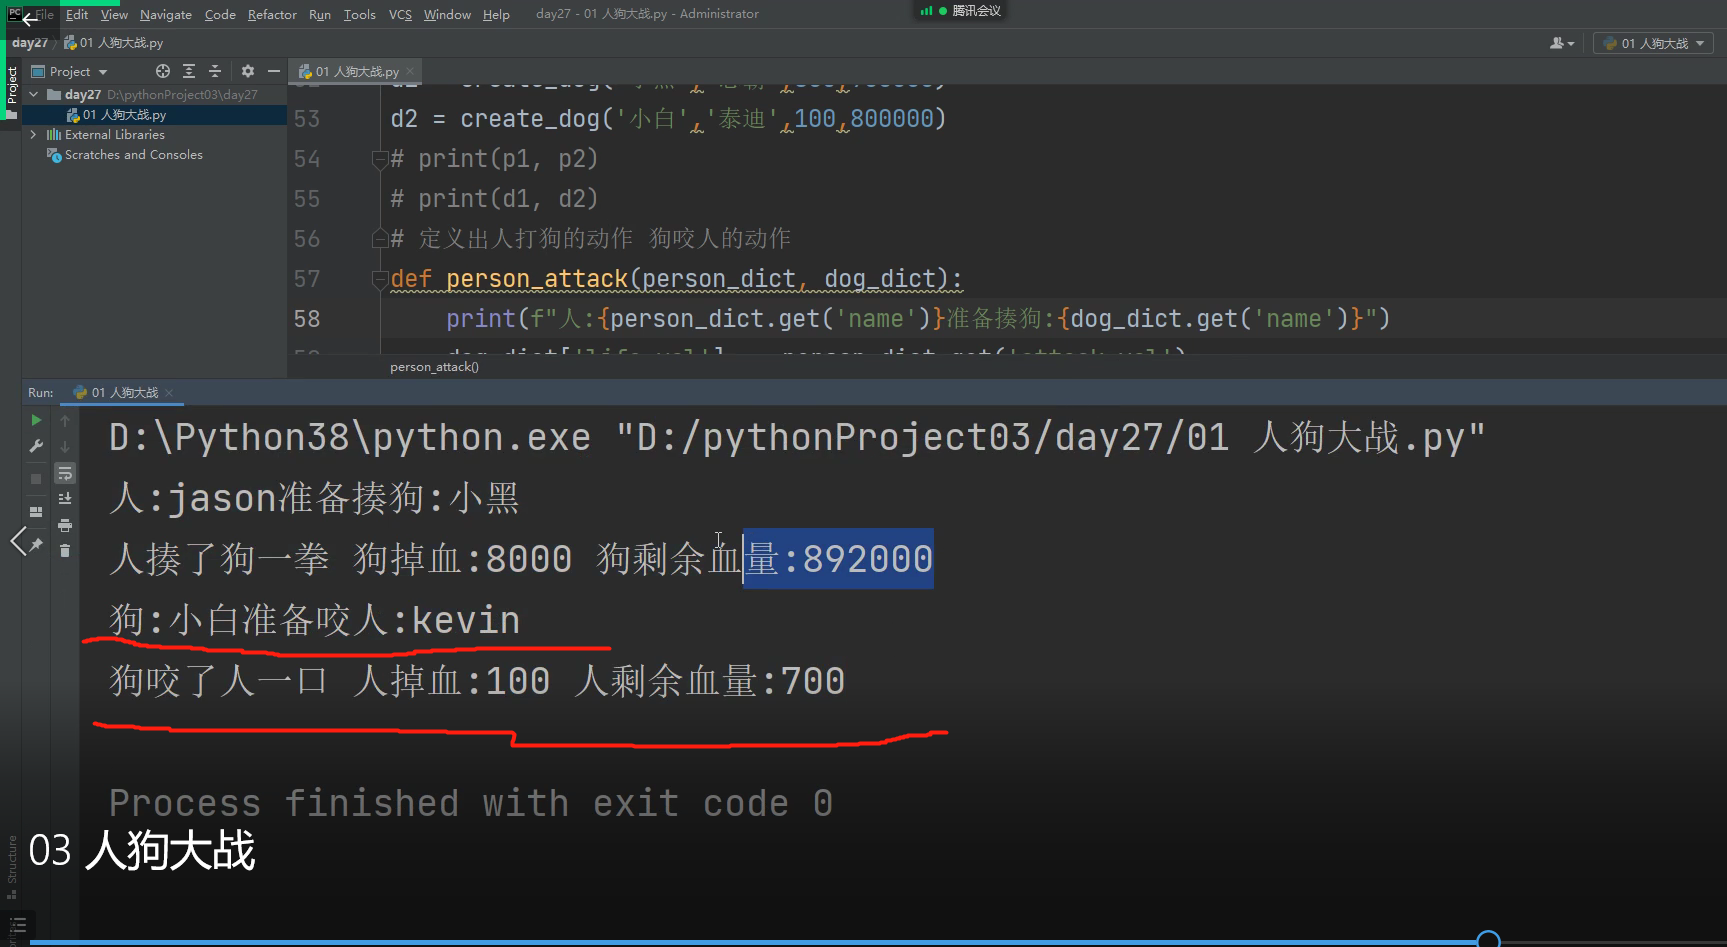Screen dimensions: 1727x947
Task: Click the up arrow in the Run toolbar
Action: [65, 420]
